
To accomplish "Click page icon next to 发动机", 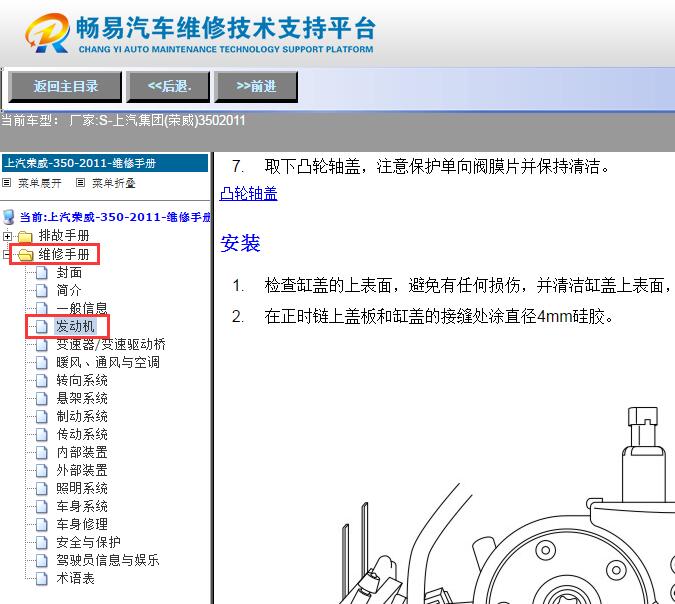I will [42, 327].
